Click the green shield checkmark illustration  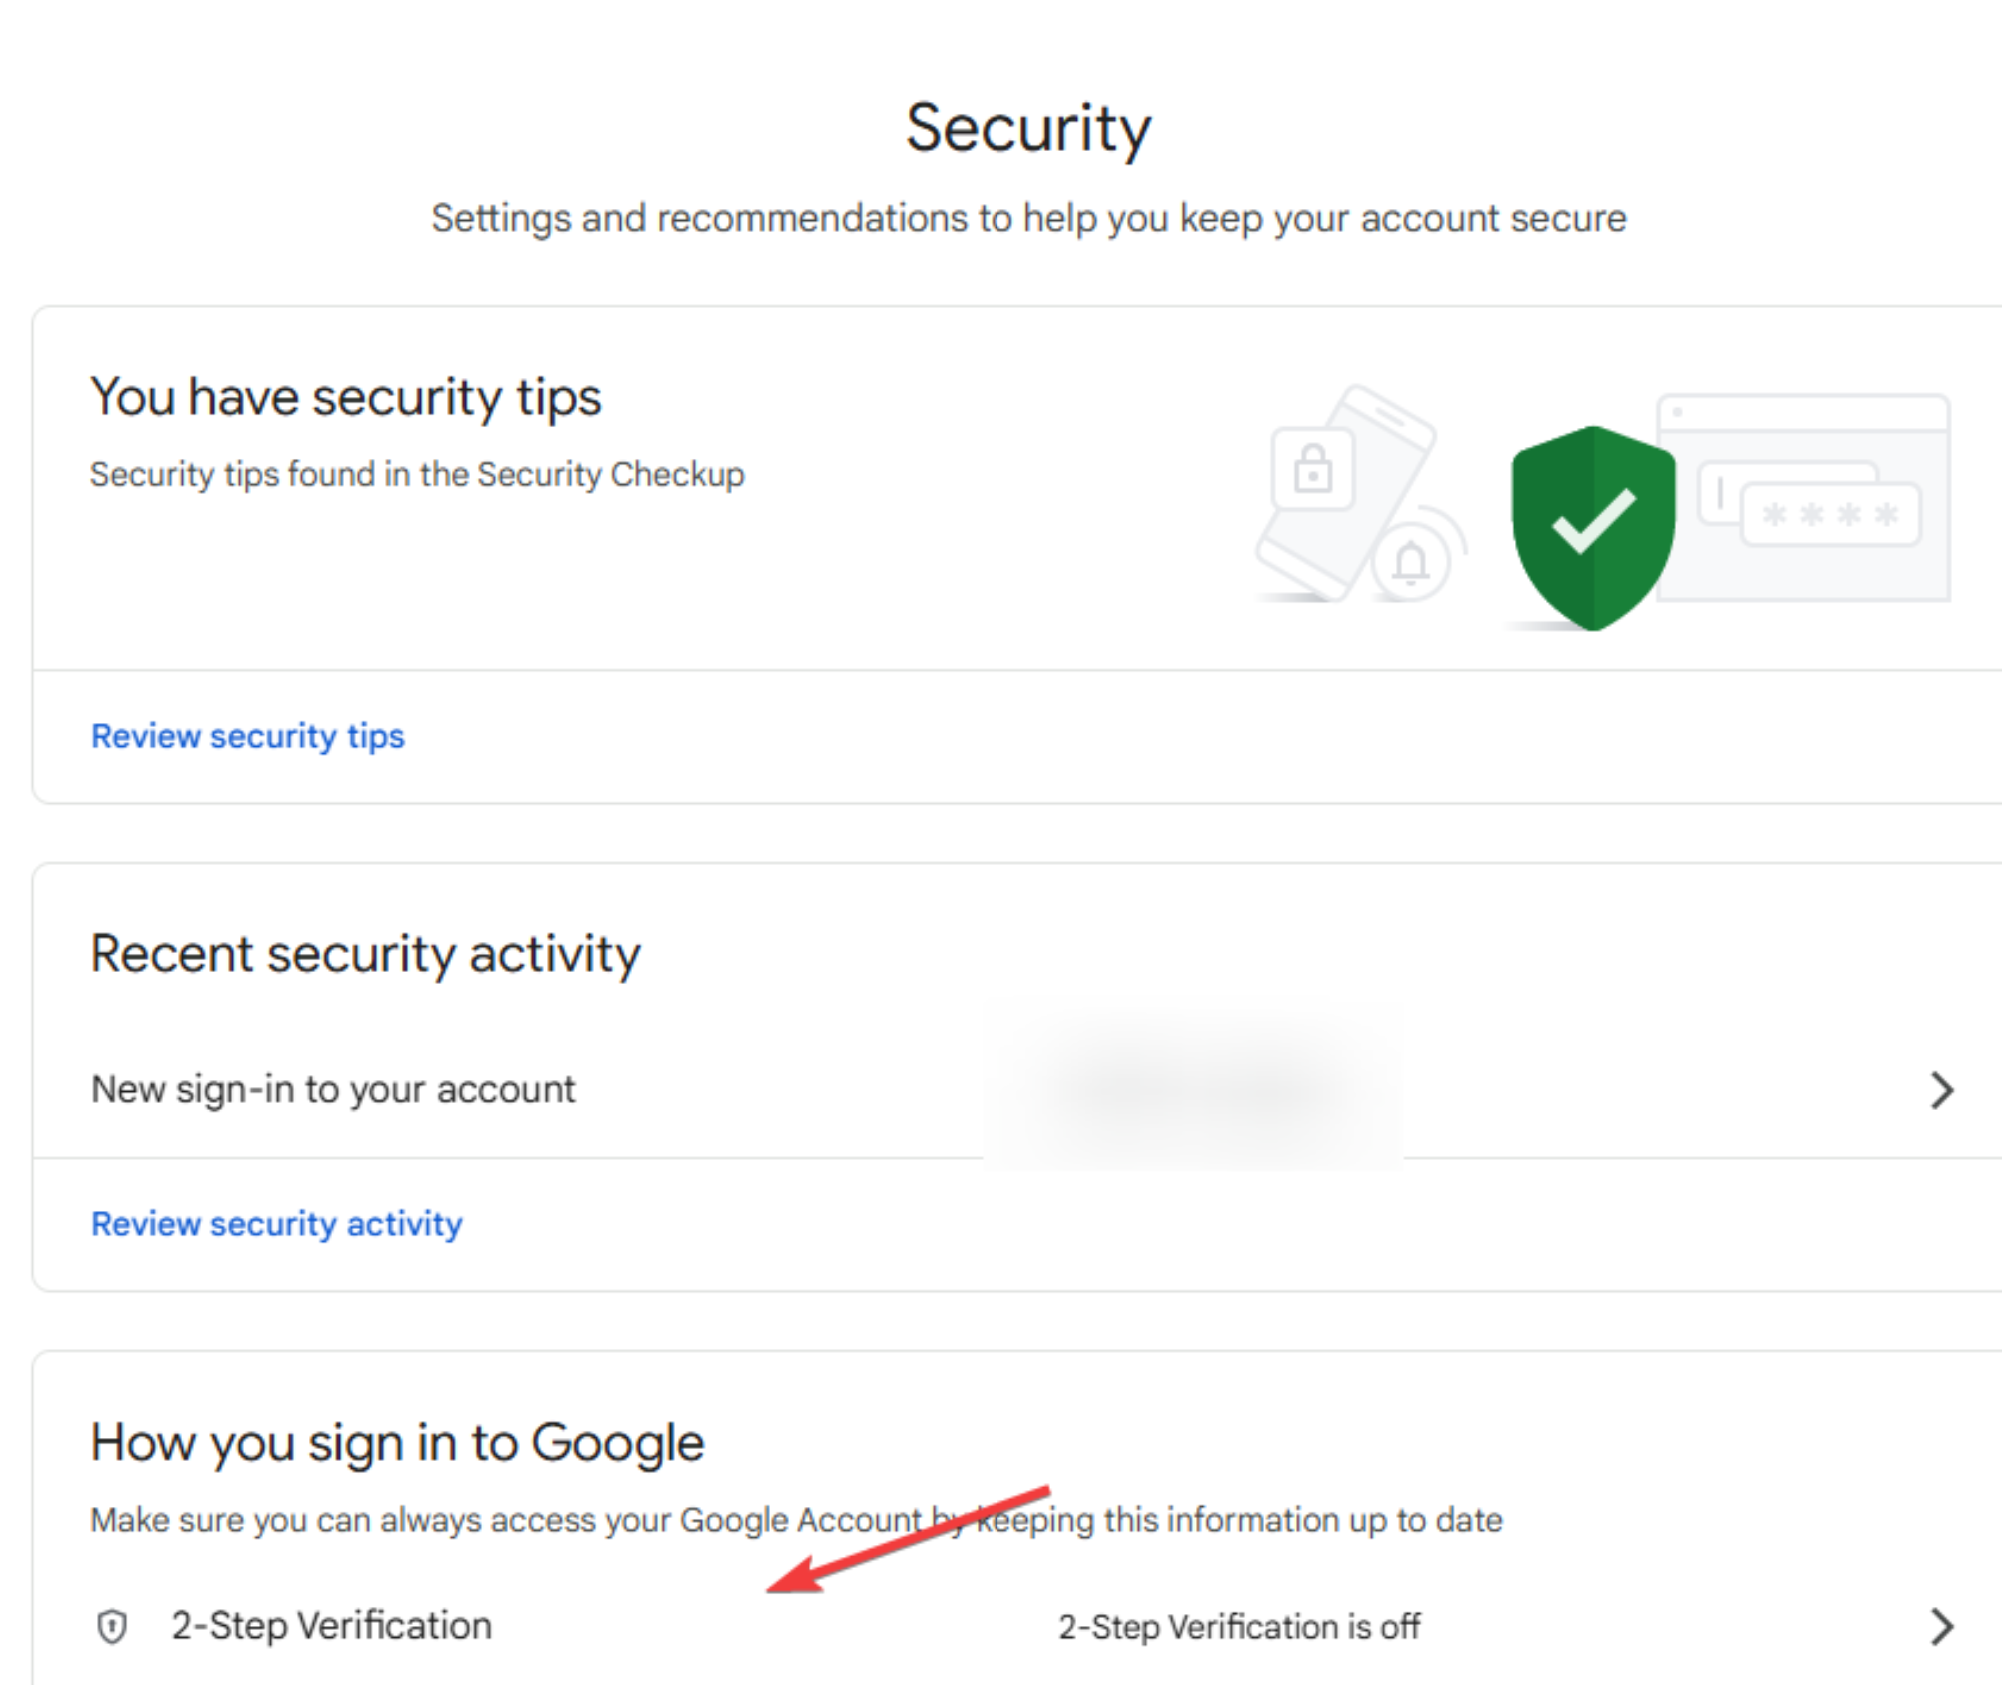click(x=1593, y=527)
